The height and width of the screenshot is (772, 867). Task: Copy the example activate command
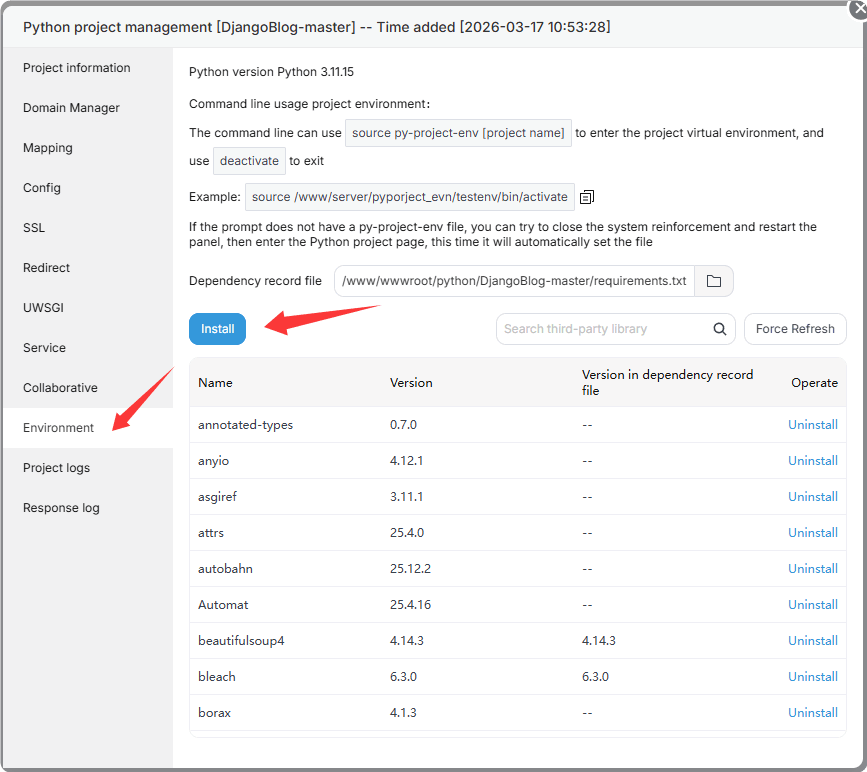pyautogui.click(x=587, y=197)
